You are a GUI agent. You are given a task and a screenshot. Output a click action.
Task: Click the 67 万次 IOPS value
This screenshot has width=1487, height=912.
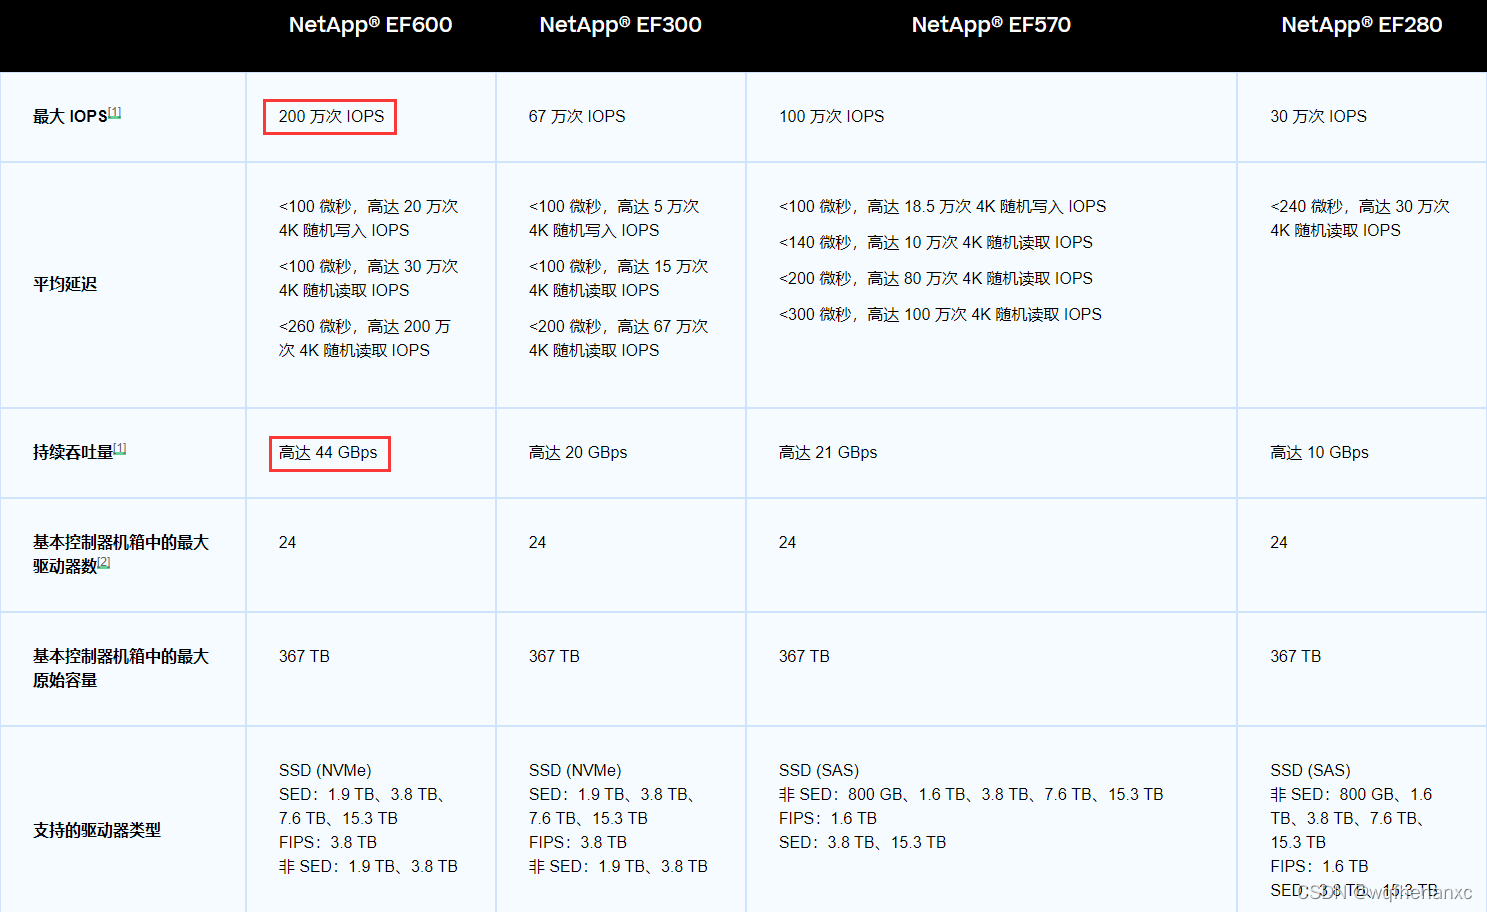[577, 117]
